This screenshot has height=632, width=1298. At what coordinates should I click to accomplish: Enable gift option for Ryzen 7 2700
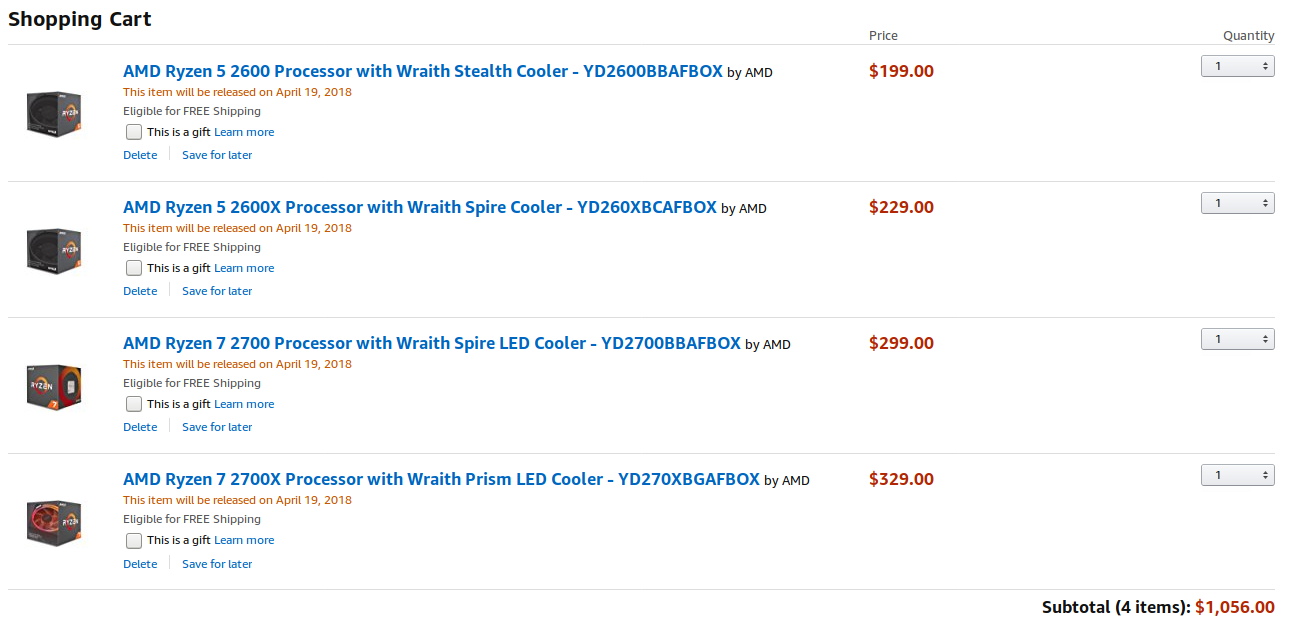(134, 404)
